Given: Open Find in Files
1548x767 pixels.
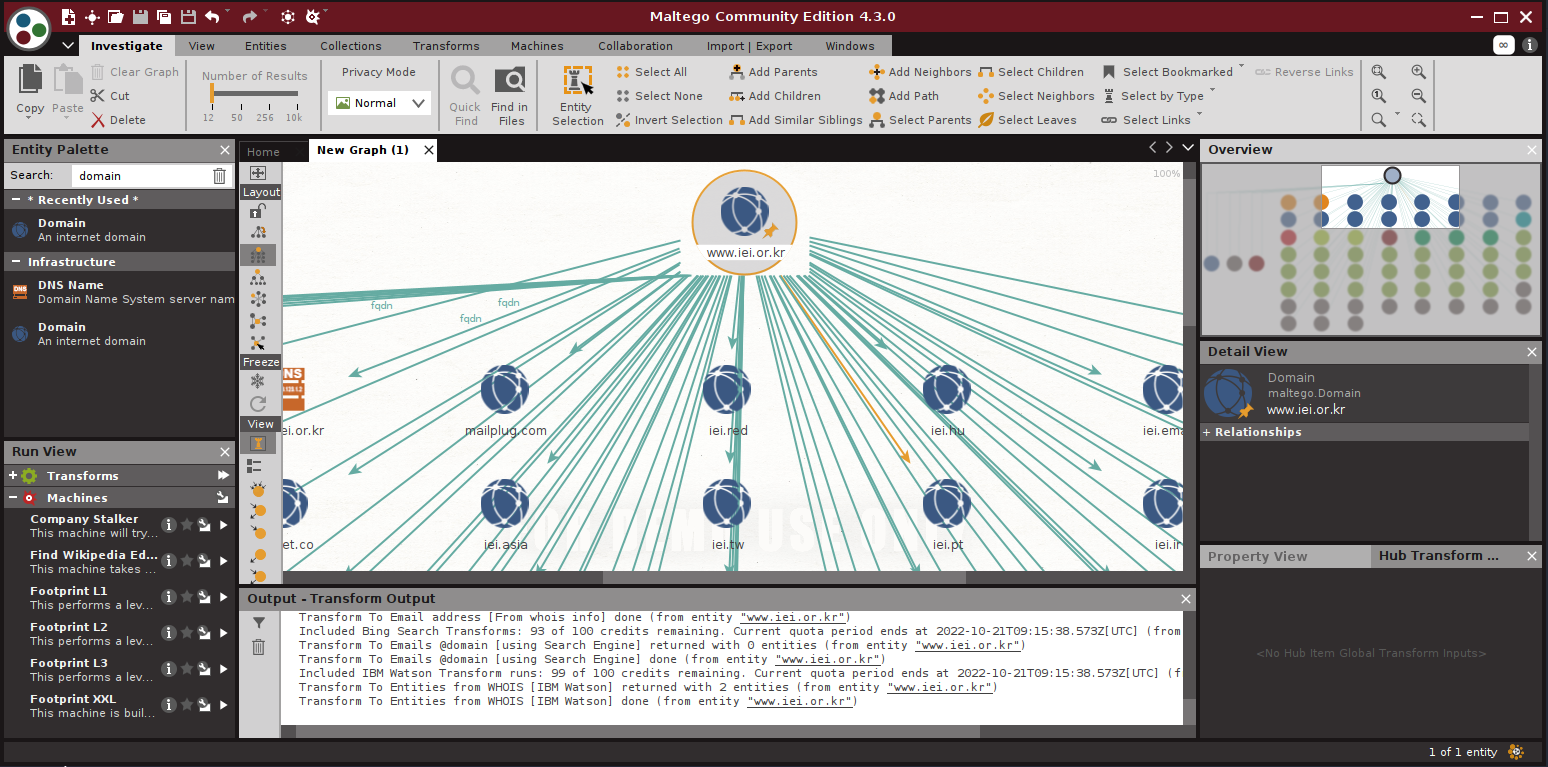Looking at the screenshot, I should pos(510,96).
